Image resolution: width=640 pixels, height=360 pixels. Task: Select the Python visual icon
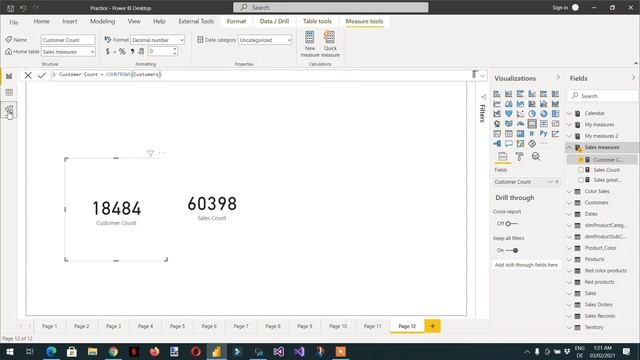pyautogui.click(x=544, y=133)
